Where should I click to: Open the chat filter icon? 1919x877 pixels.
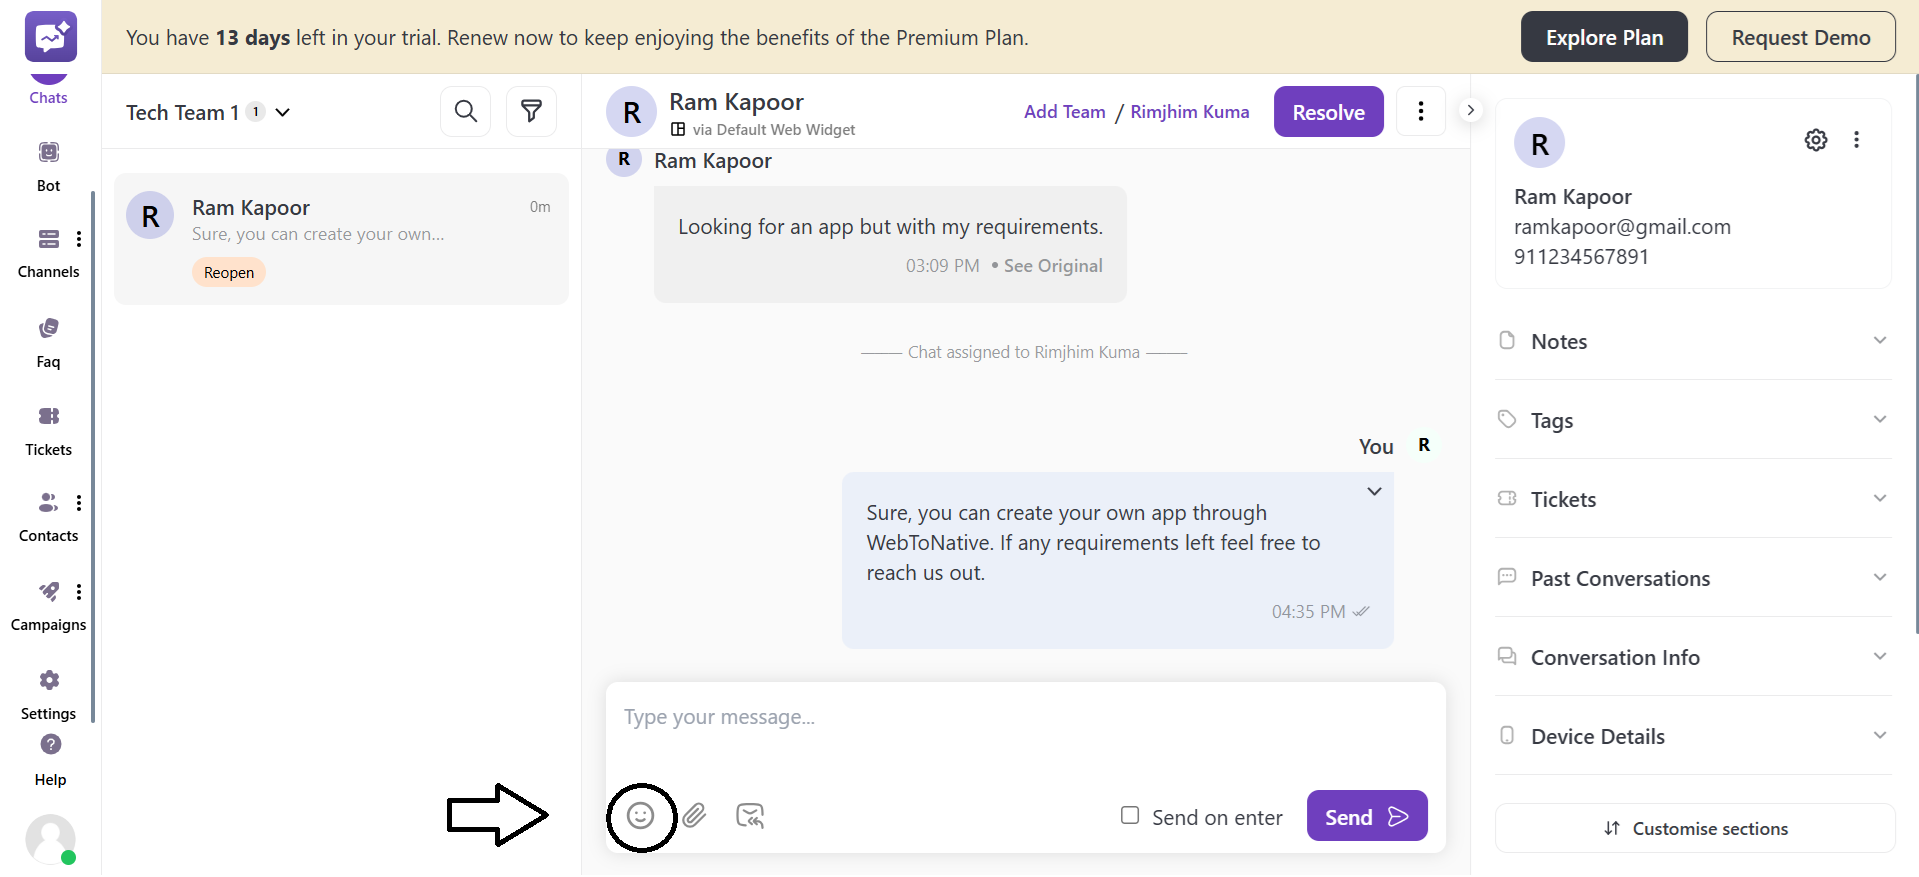point(531,111)
